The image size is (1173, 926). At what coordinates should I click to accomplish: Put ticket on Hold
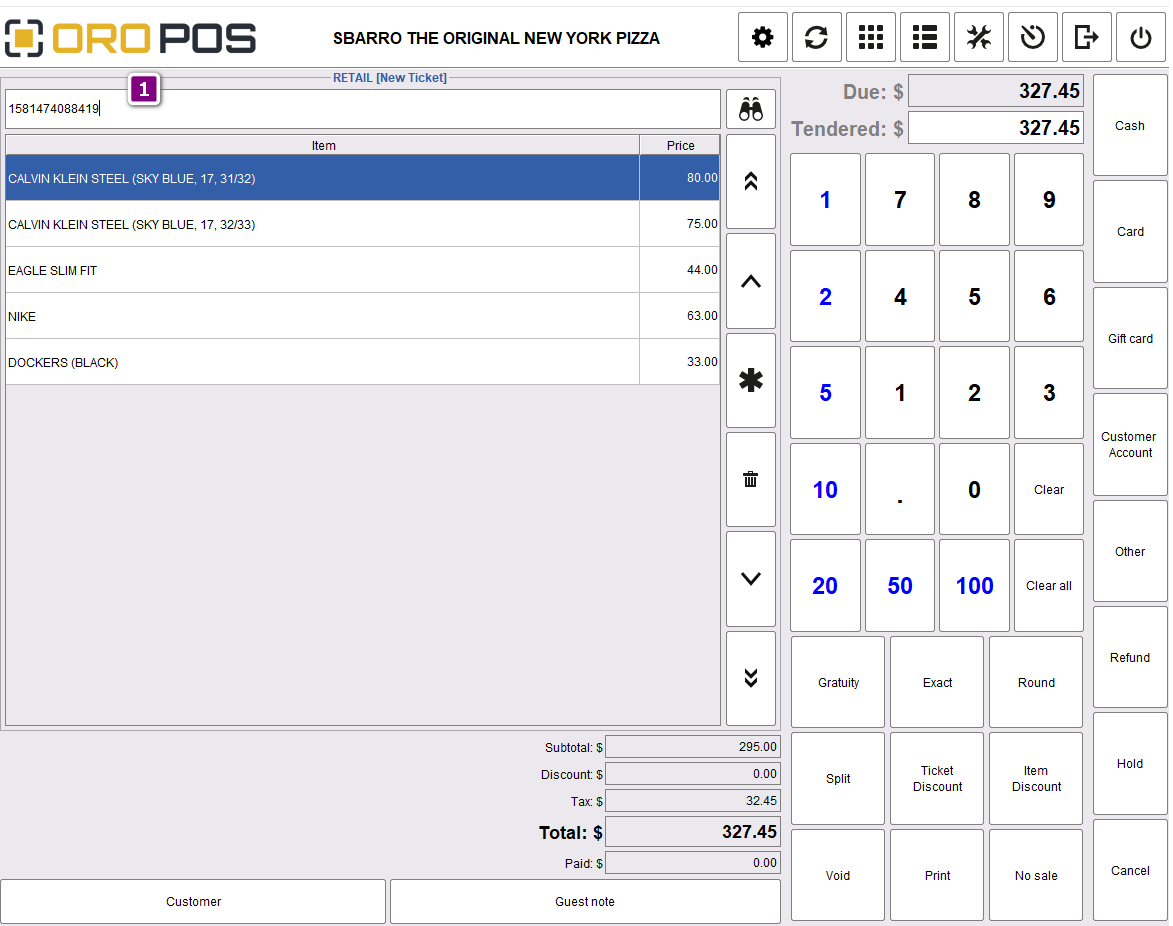coord(1130,764)
